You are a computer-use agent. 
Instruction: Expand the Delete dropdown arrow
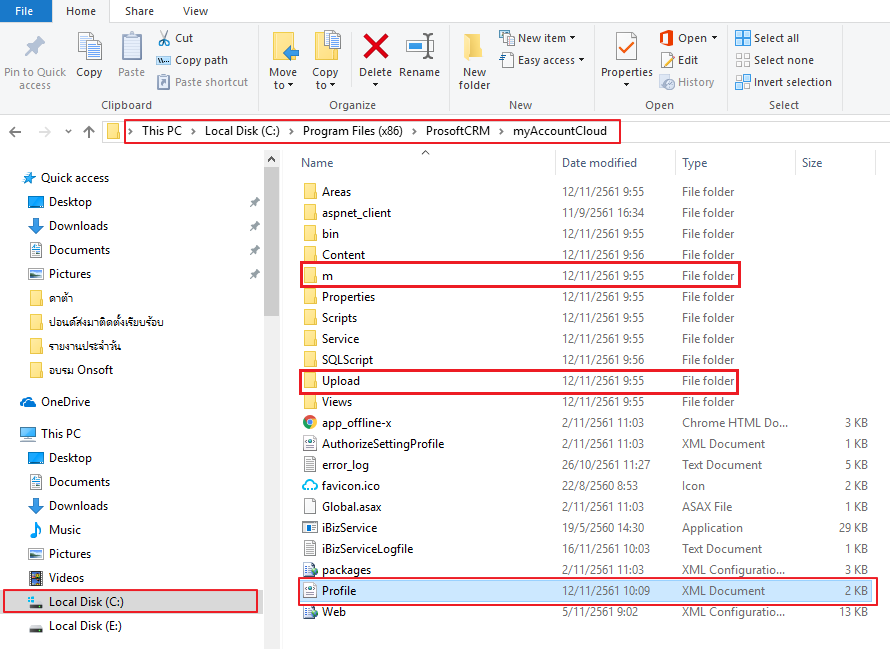pos(375,85)
